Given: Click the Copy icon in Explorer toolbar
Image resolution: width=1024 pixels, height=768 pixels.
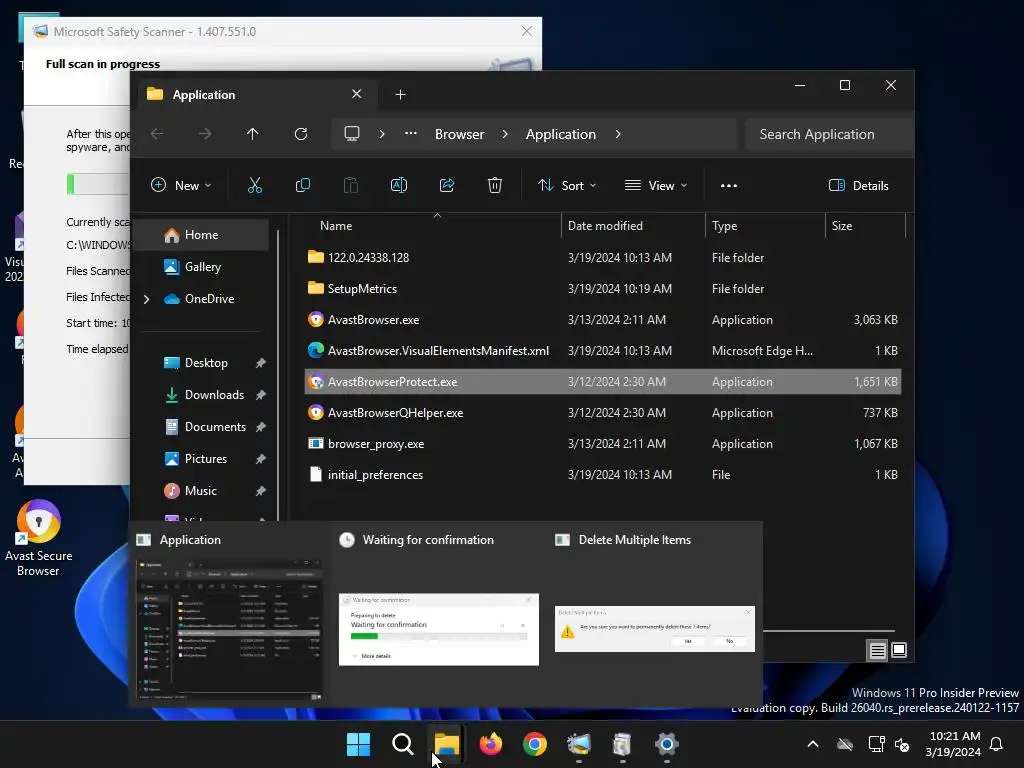Looking at the screenshot, I should [x=302, y=185].
